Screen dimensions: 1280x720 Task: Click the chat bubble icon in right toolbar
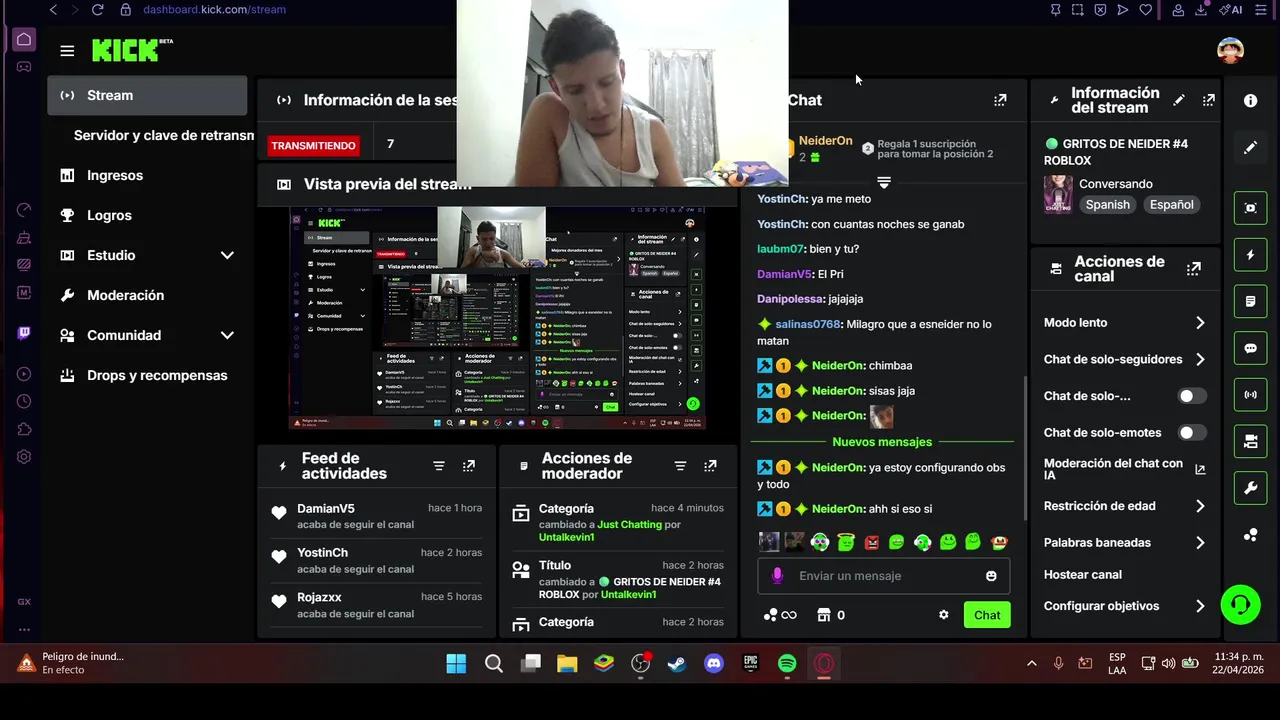click(x=1250, y=348)
